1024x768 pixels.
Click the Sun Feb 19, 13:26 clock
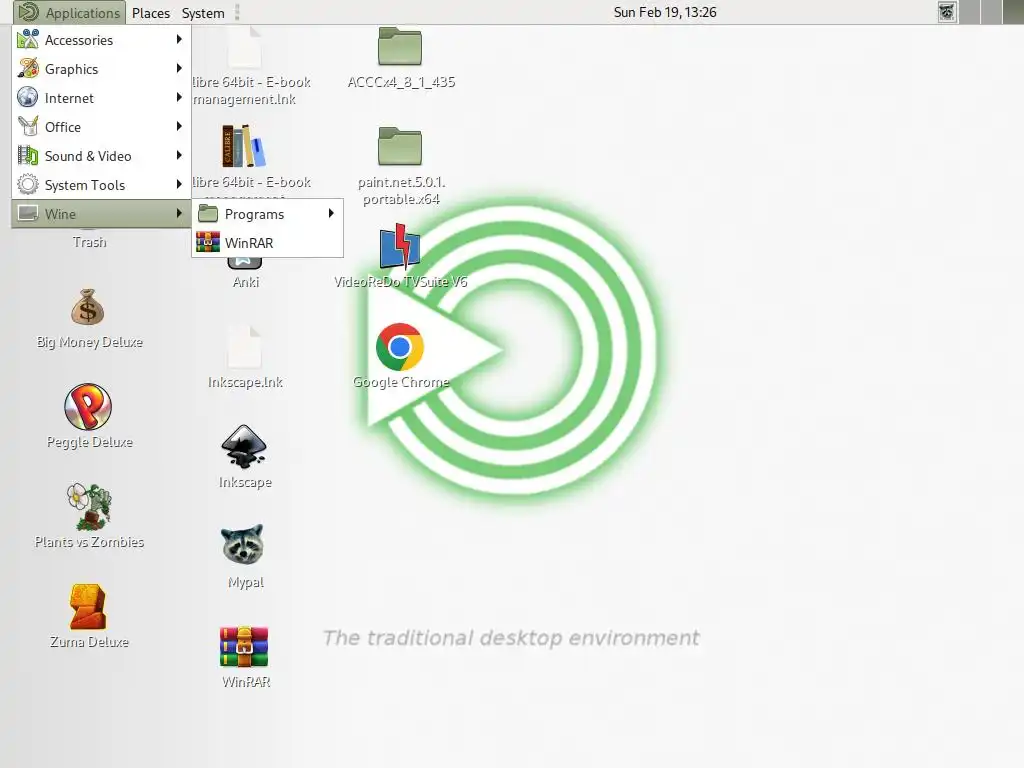(x=665, y=12)
